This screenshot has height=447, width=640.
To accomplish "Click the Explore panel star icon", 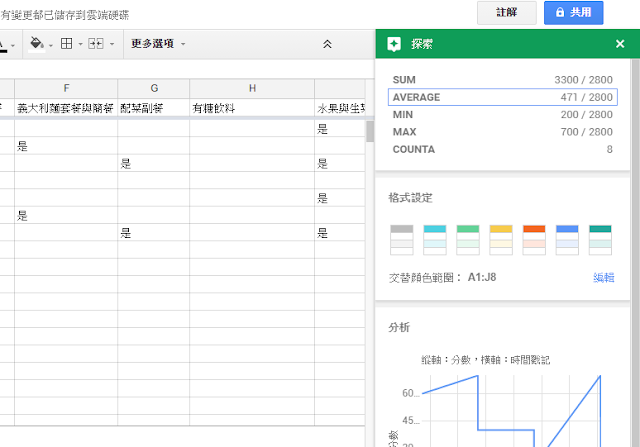I will [x=394, y=44].
